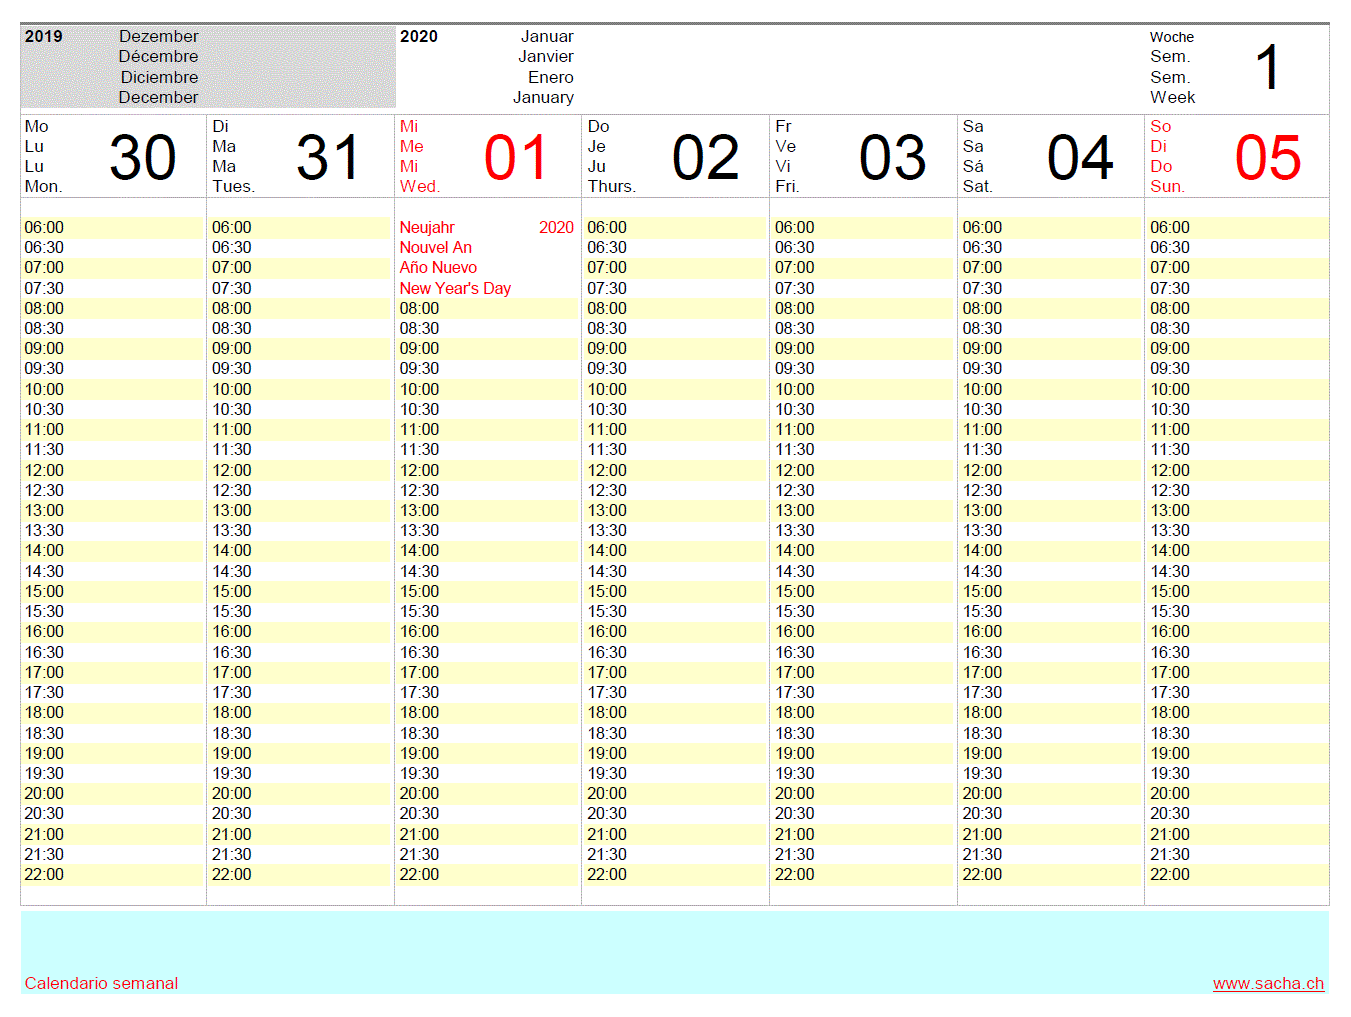Select the 07:00 slot on Friday
This screenshot has width=1351, height=1017.
point(863,268)
